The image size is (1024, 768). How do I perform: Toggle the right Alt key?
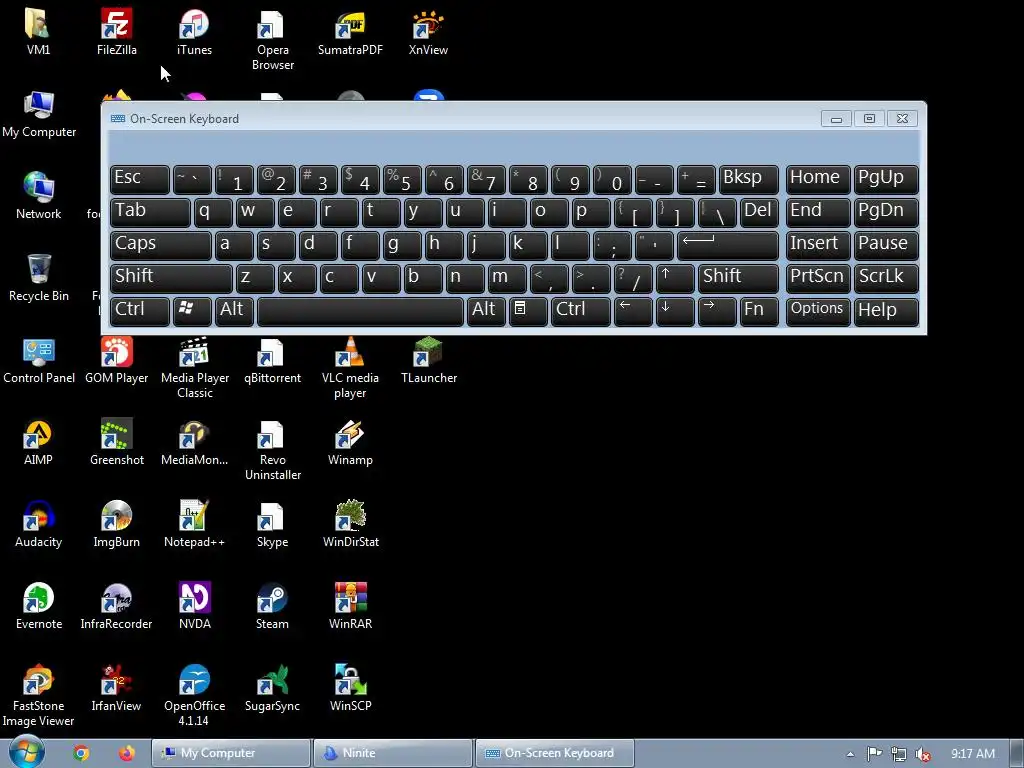click(x=485, y=311)
